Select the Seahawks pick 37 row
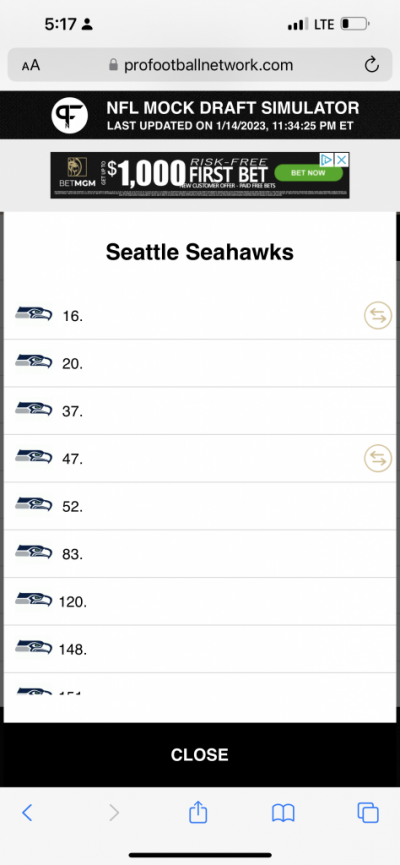The image size is (400, 865). click(200, 411)
